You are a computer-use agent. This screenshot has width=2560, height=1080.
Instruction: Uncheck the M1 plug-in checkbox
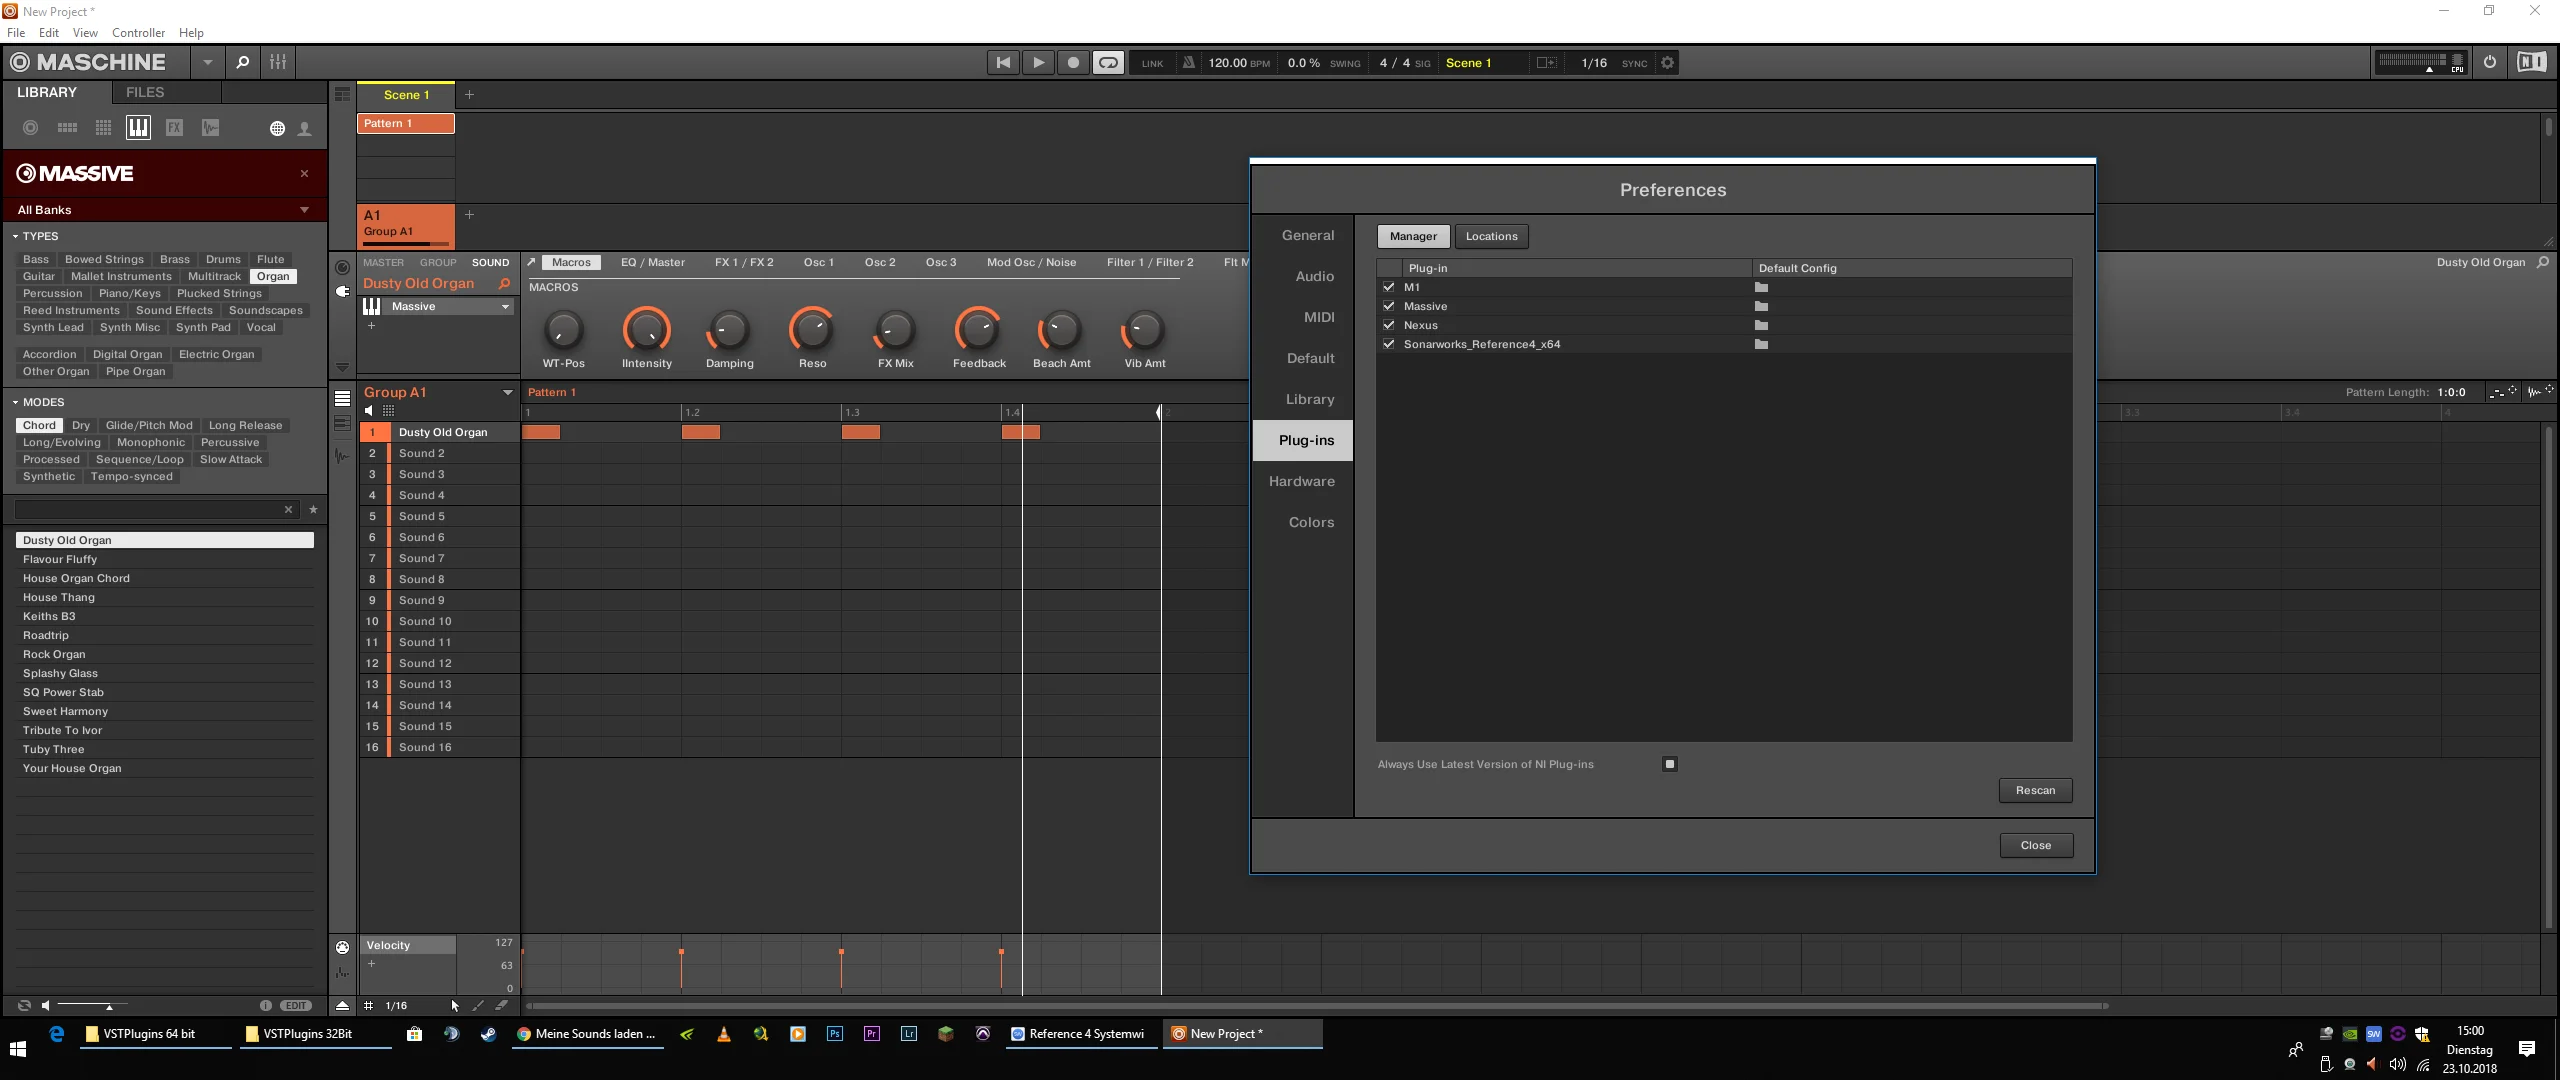click(x=1389, y=288)
